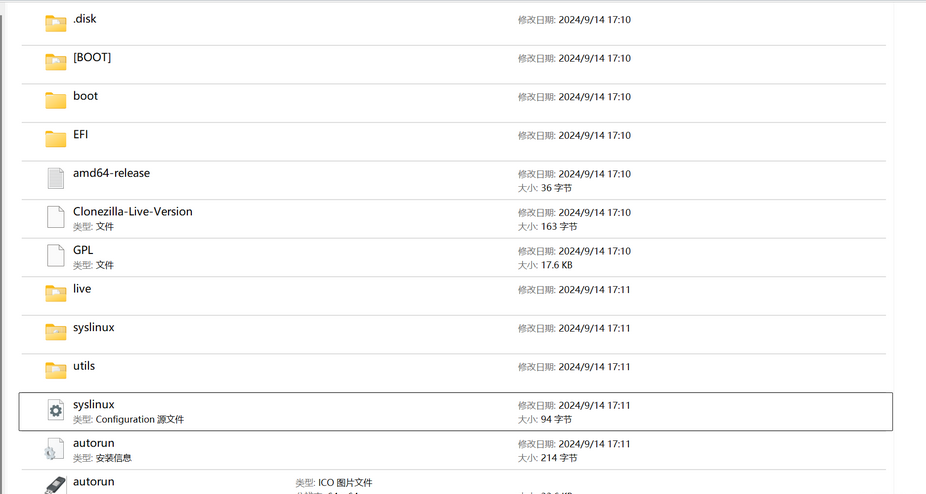Click the GPL file name label
This screenshot has width=926, height=494.
point(83,250)
